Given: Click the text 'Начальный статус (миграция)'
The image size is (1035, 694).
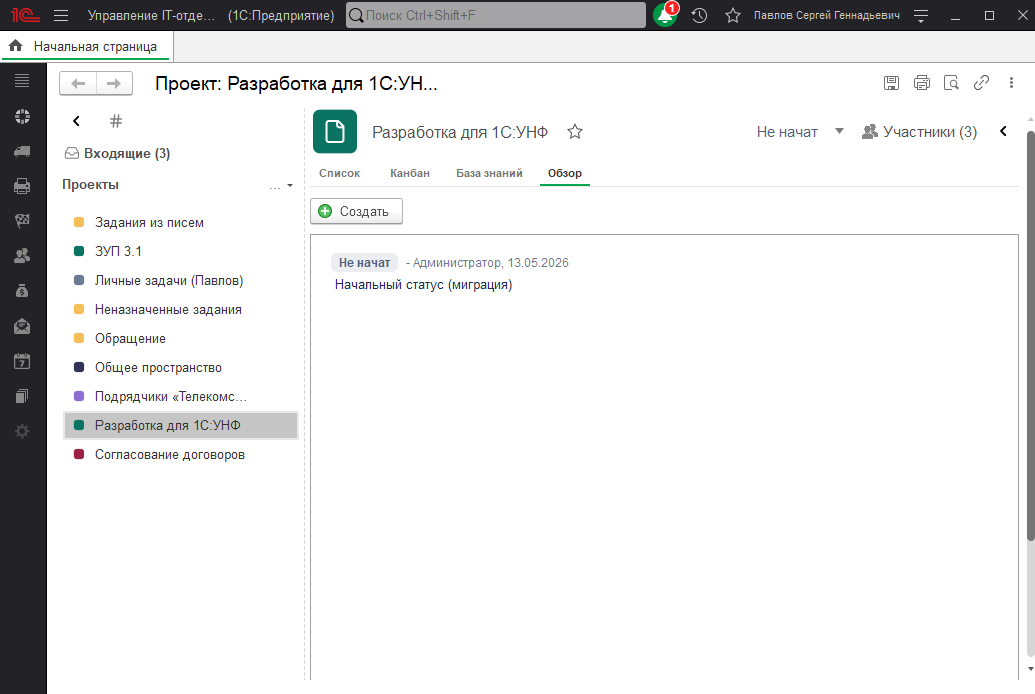Looking at the screenshot, I should [423, 285].
